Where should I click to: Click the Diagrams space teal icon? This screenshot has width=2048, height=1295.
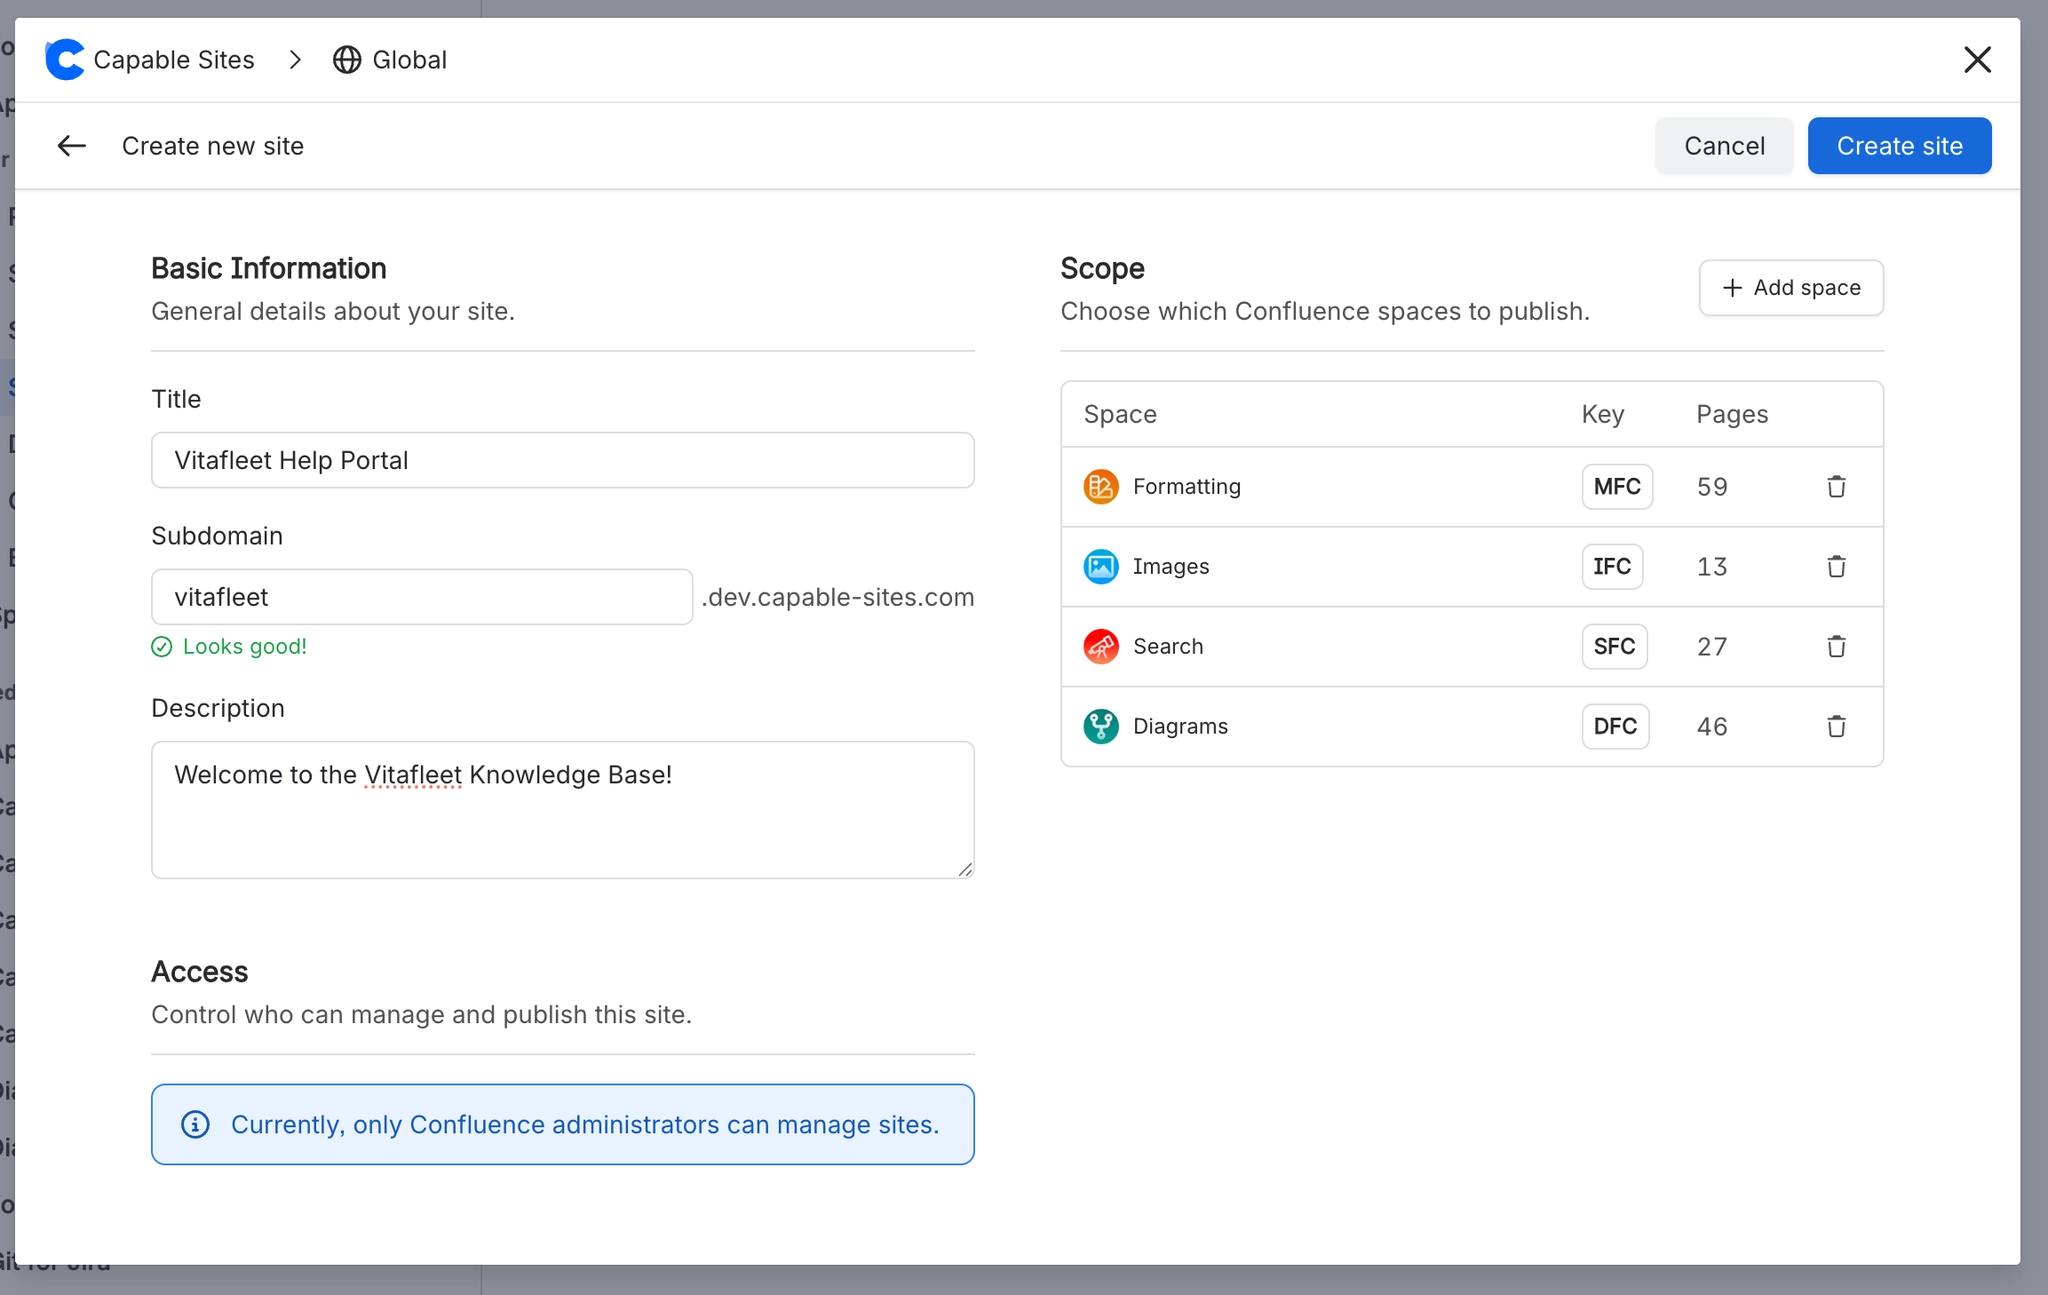(1101, 727)
